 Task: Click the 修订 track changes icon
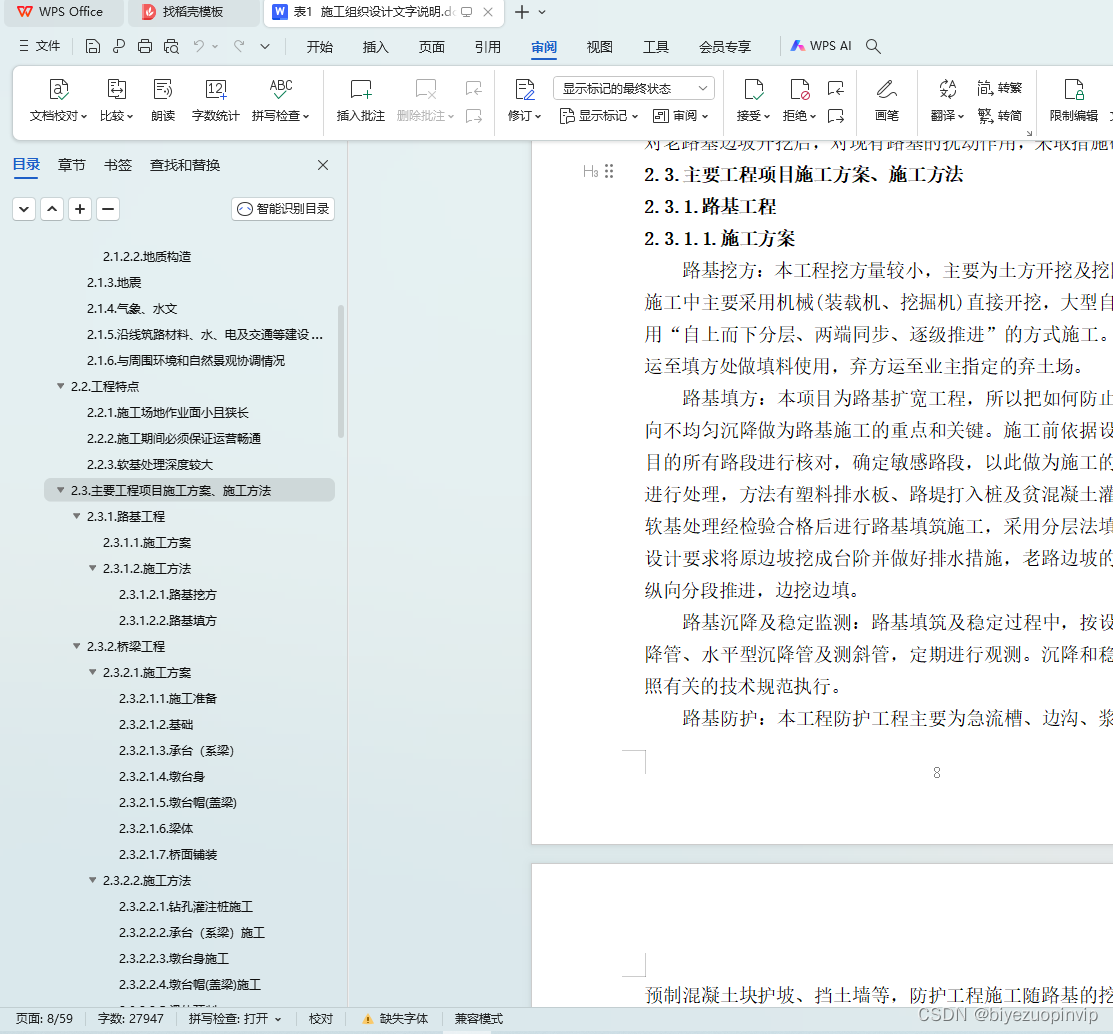pos(525,90)
